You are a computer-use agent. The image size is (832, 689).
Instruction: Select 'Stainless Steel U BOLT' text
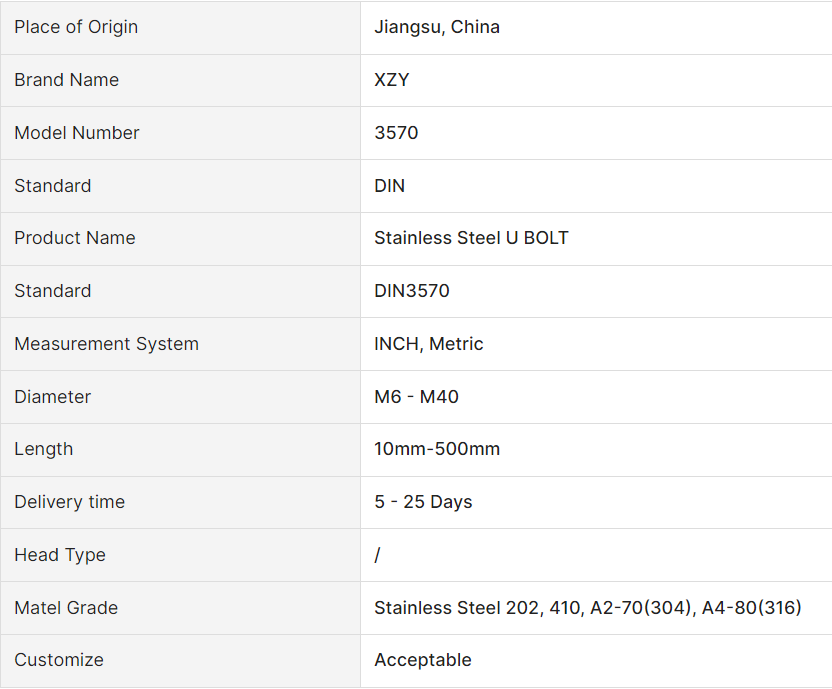(x=471, y=238)
